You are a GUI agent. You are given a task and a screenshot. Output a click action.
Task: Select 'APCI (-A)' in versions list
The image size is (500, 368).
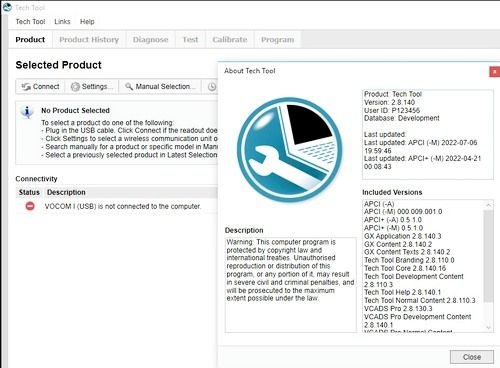tap(379, 204)
